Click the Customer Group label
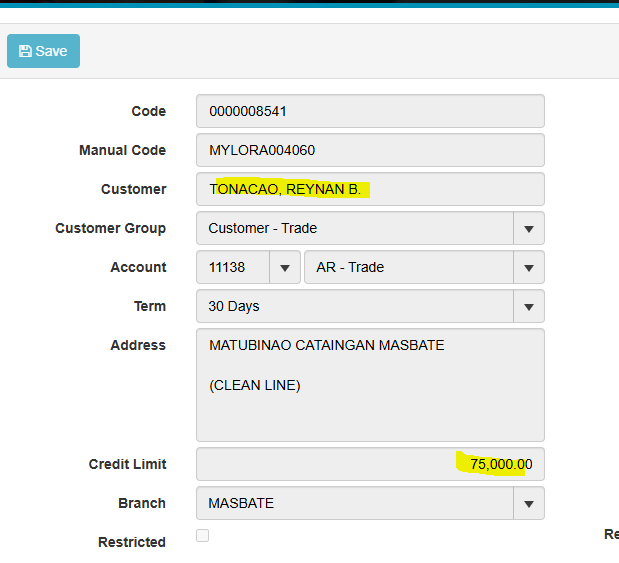The height and width of the screenshot is (563, 619). coord(111,228)
